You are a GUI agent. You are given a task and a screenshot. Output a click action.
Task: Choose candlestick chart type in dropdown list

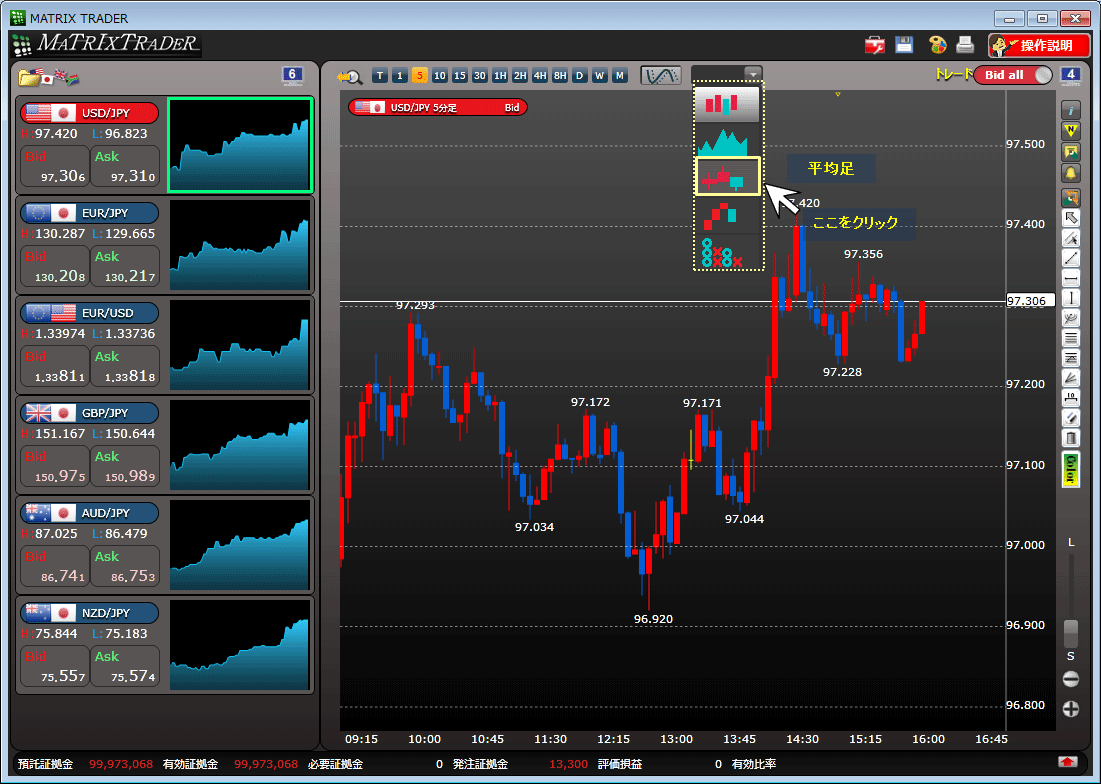pyautogui.click(x=727, y=104)
